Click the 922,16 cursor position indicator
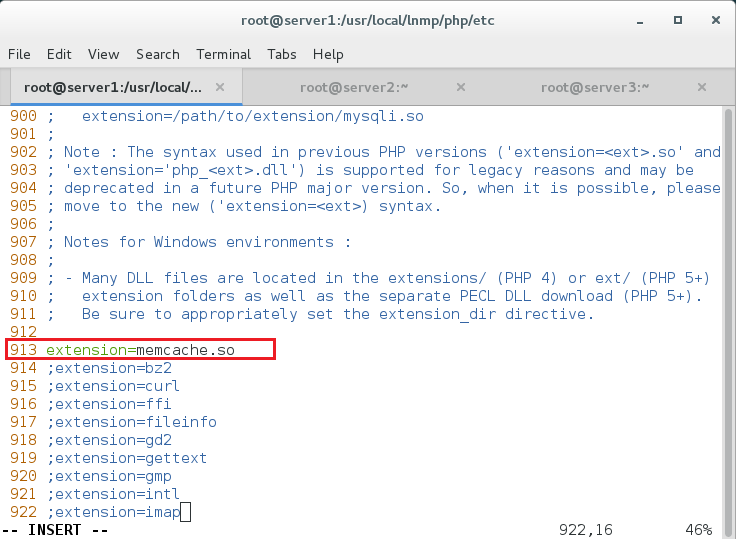This screenshot has width=736, height=539. 586,530
